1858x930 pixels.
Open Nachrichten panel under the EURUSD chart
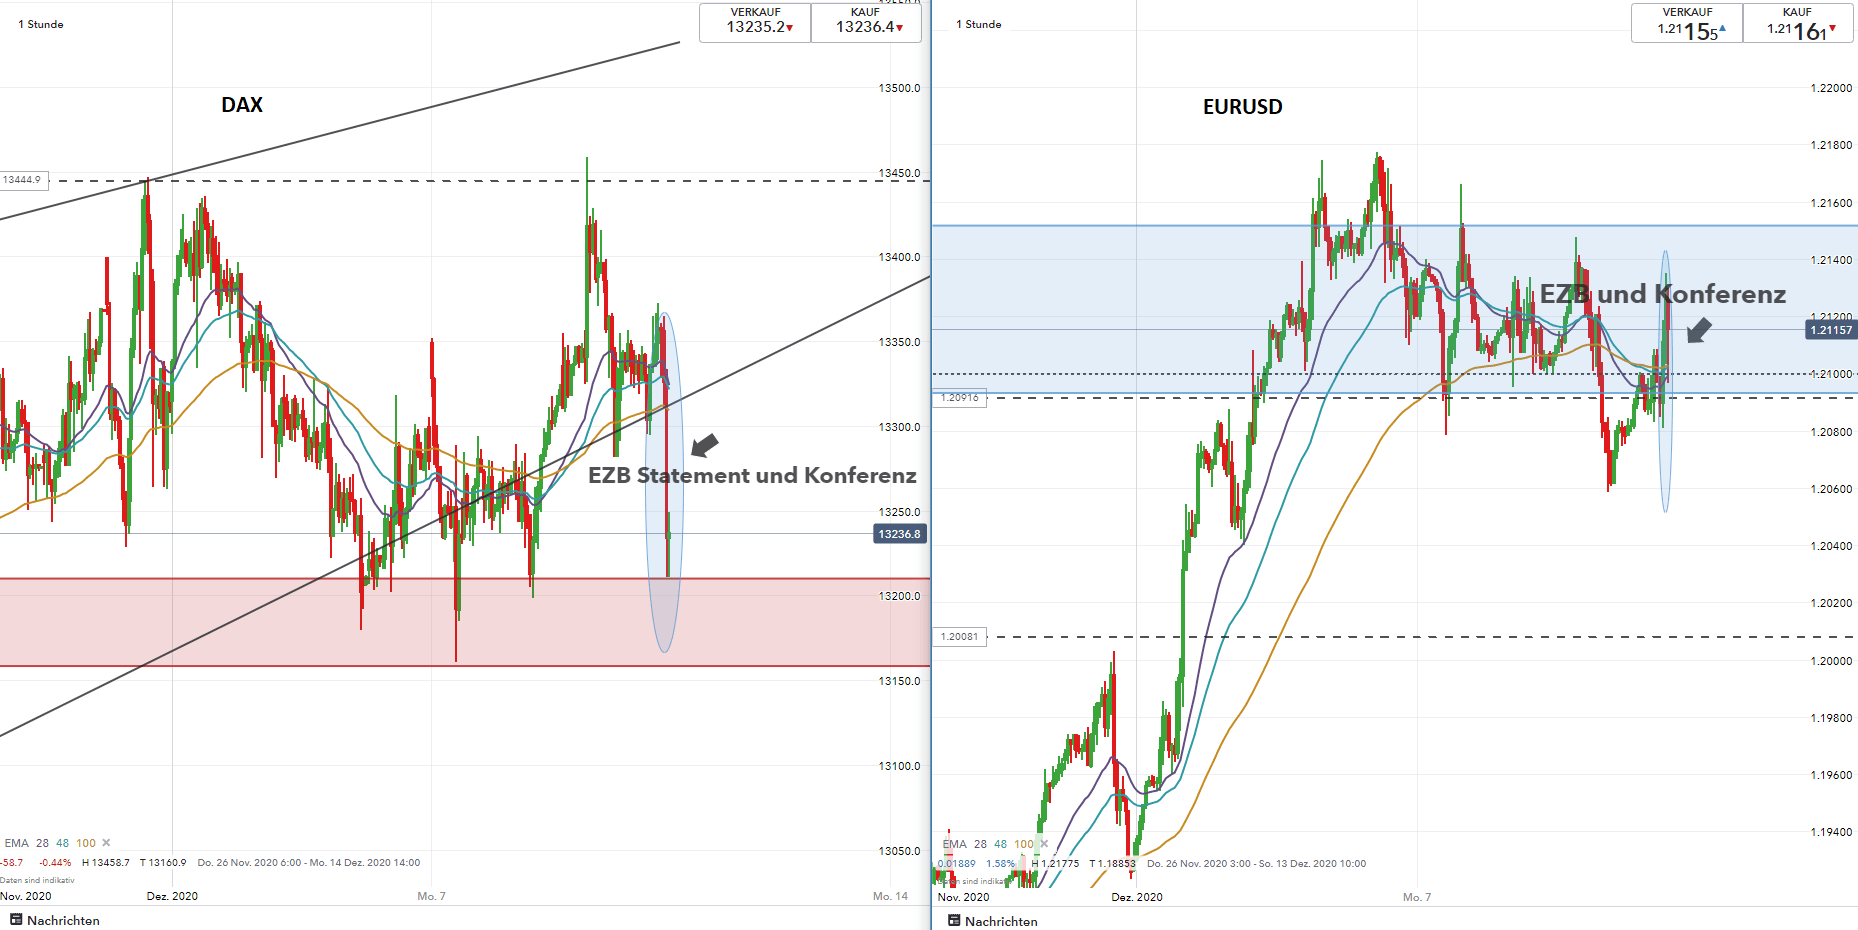point(993,921)
